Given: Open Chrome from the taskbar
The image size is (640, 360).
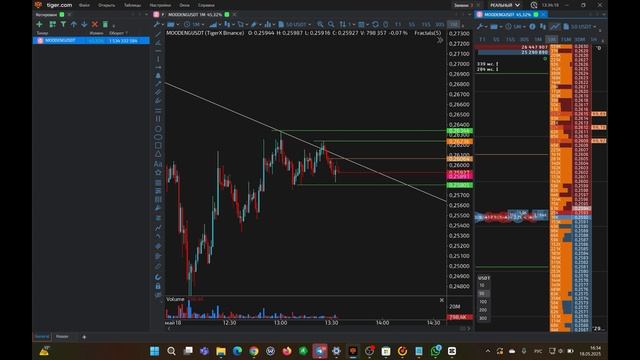Looking at the screenshot, I should 254,351.
